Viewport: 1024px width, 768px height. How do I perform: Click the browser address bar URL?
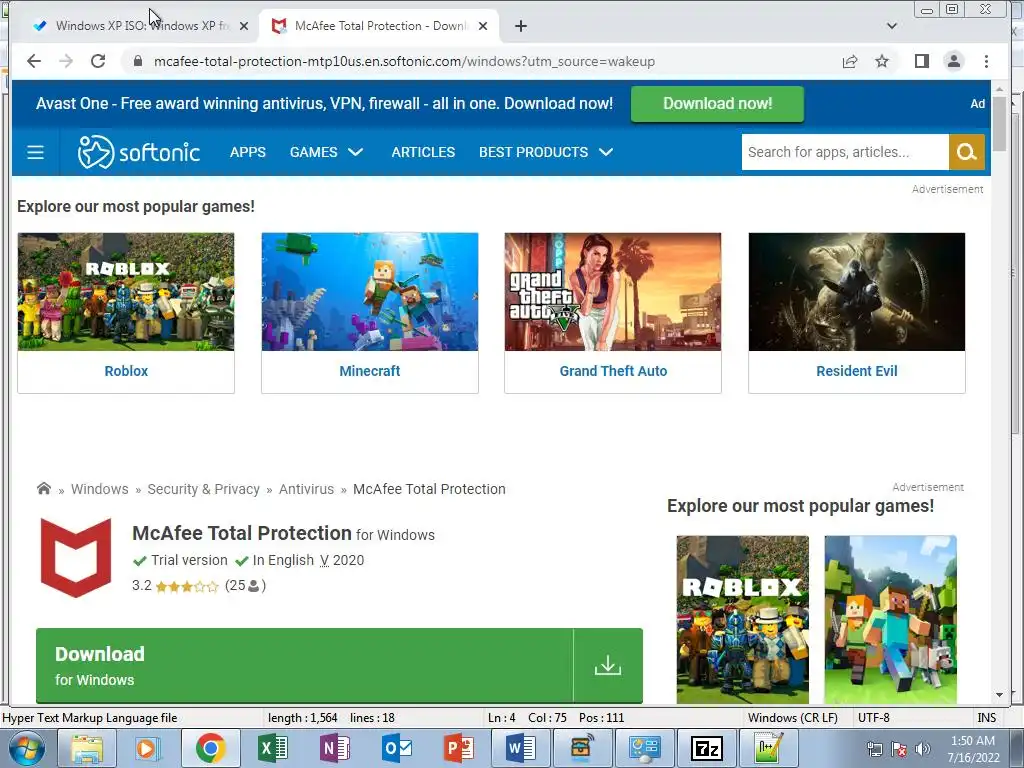[x=404, y=61]
